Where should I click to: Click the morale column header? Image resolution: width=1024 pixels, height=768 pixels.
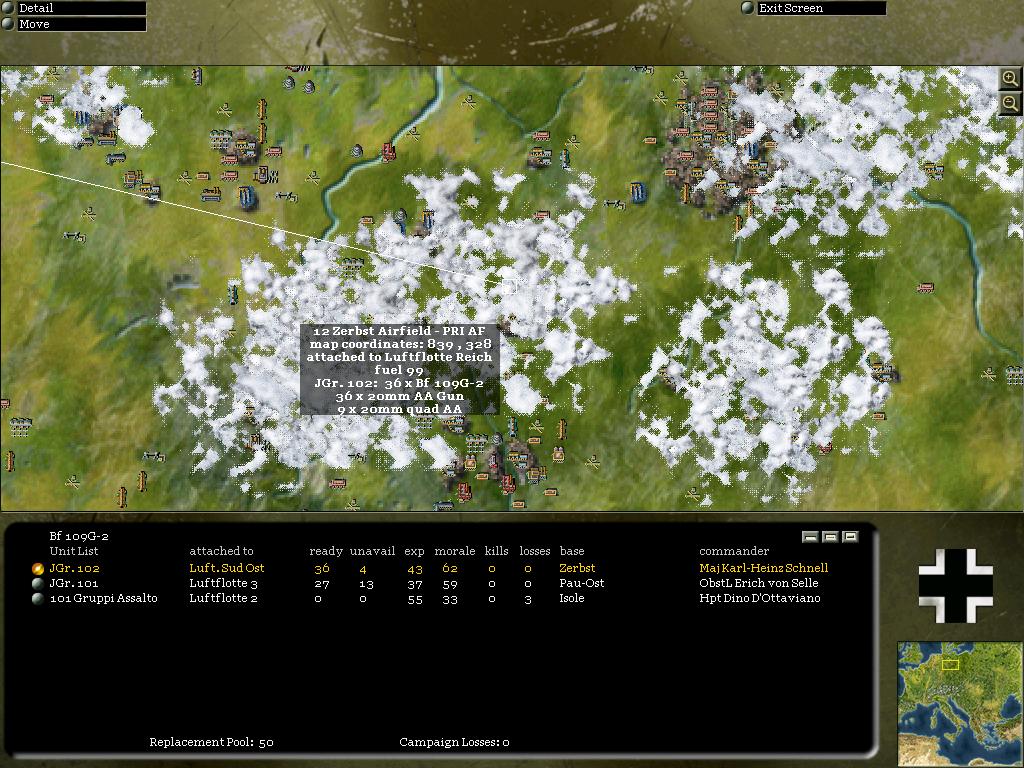[455, 551]
